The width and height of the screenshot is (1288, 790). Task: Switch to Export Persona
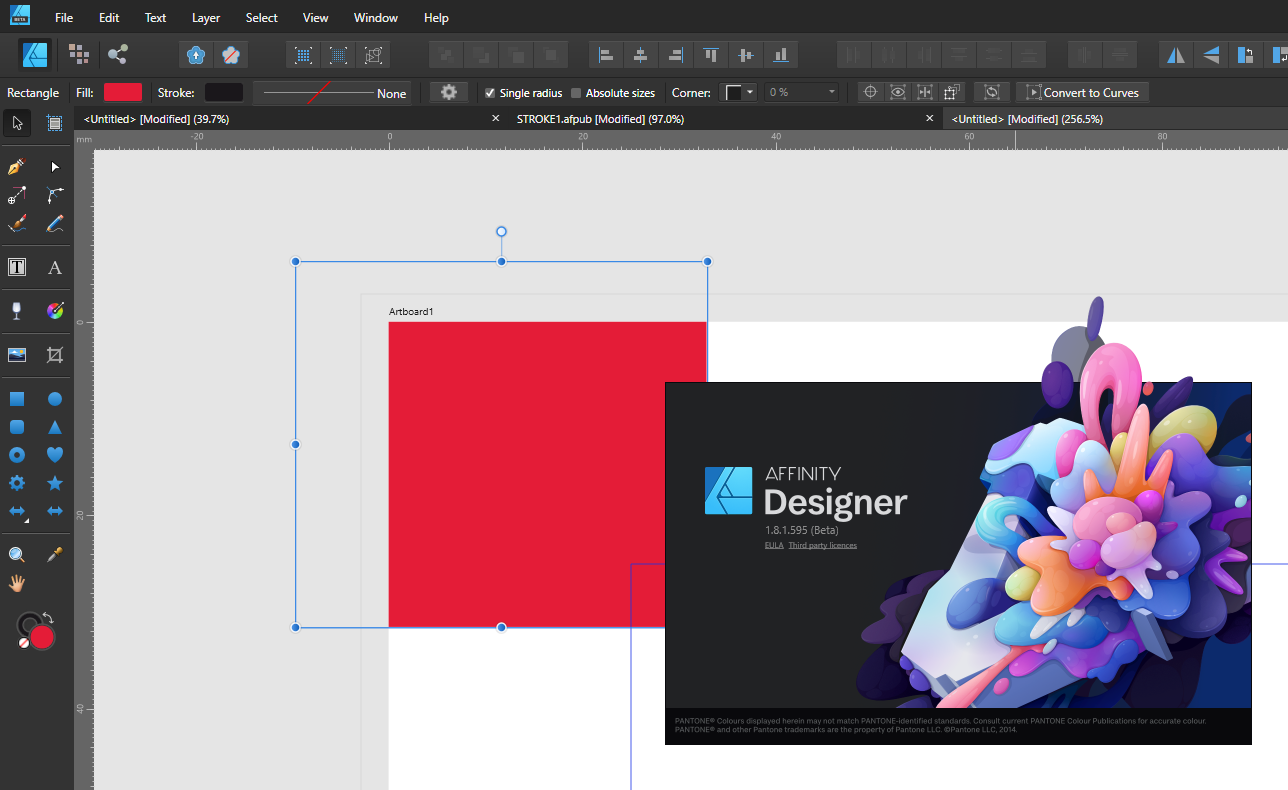click(x=117, y=54)
